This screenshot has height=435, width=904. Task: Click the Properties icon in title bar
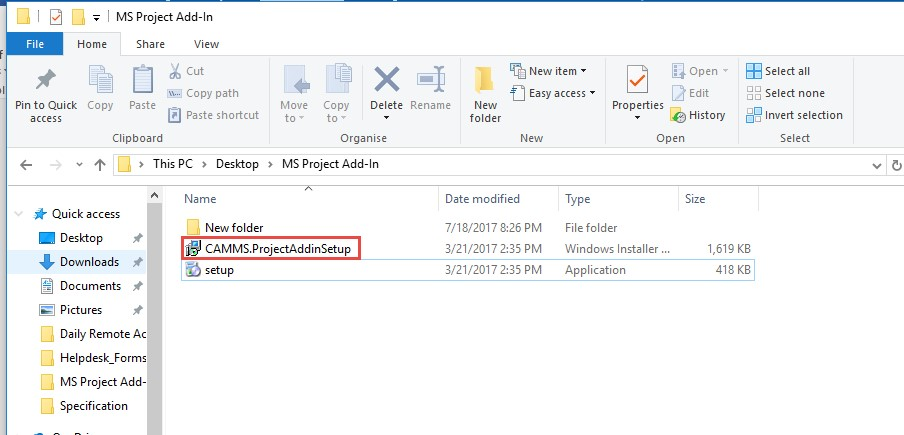(56, 17)
